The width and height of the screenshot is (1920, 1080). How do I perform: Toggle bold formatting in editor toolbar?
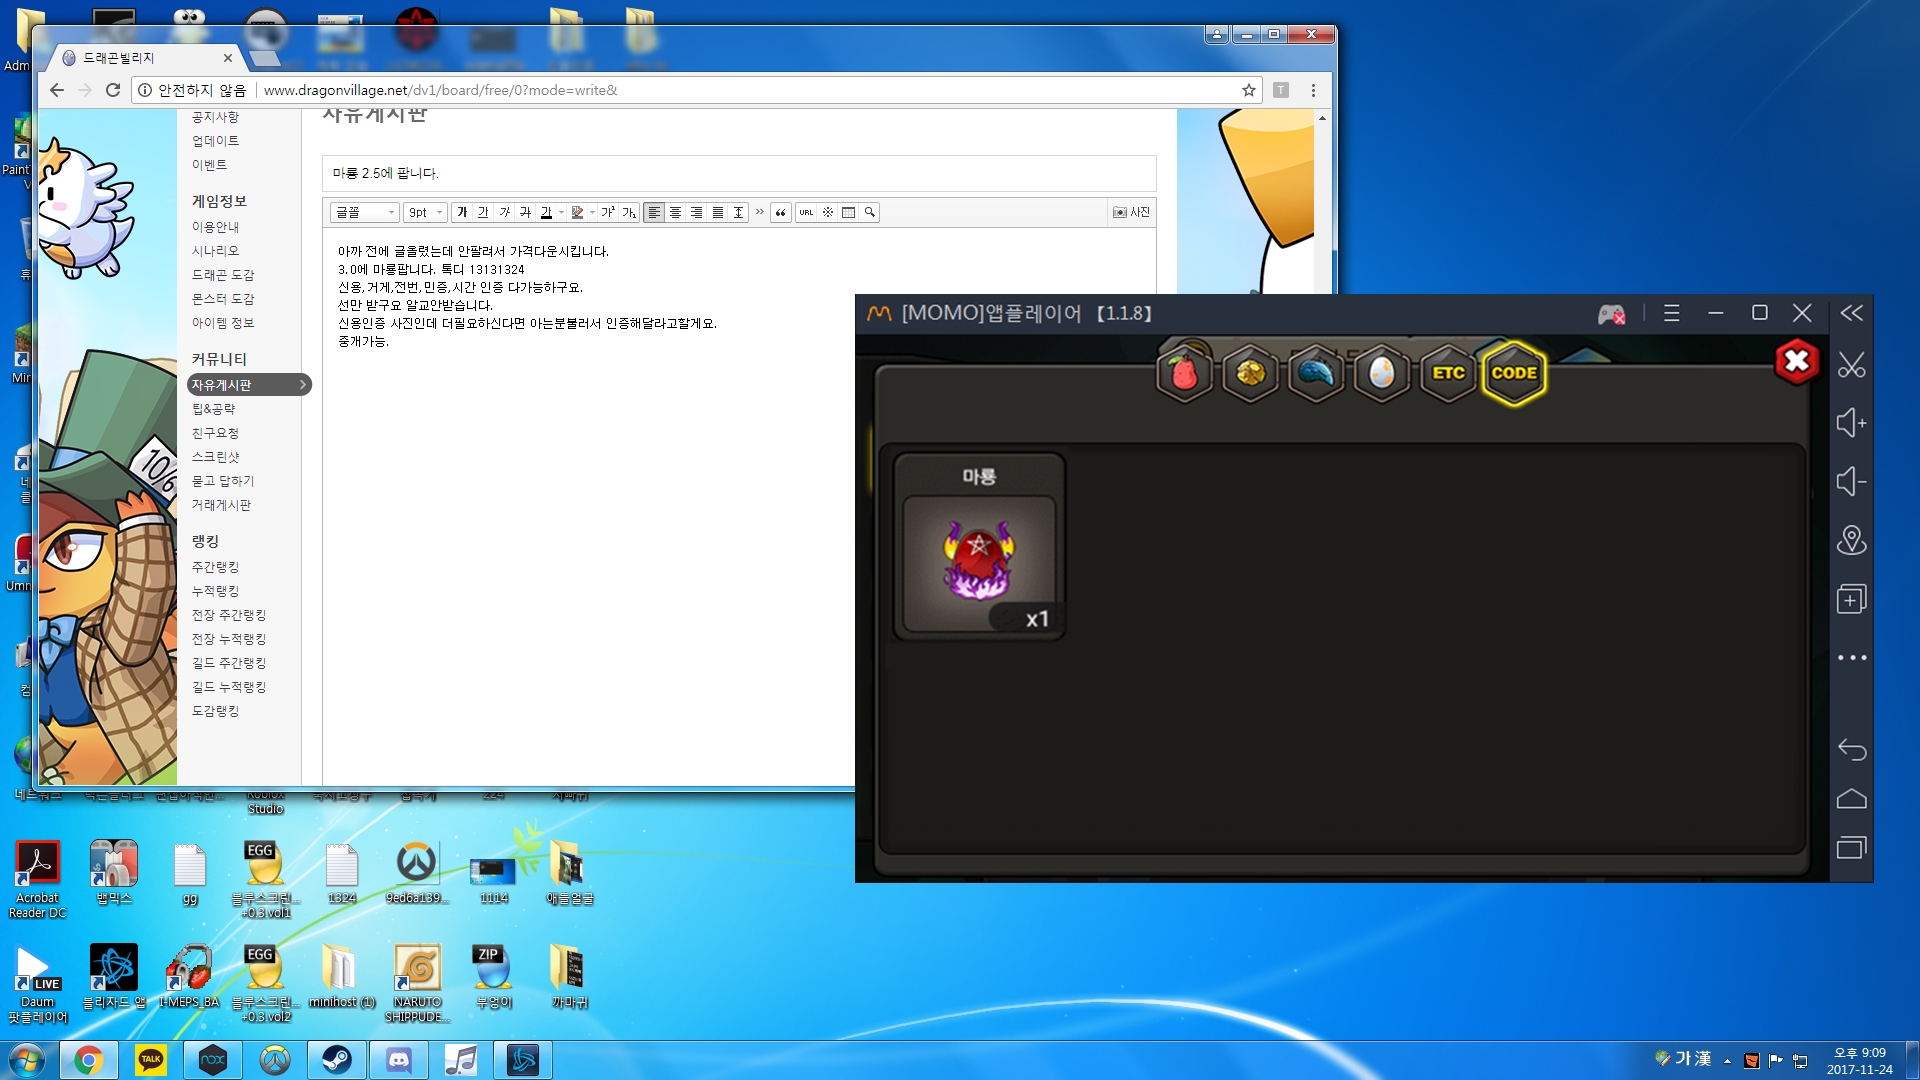[x=462, y=212]
